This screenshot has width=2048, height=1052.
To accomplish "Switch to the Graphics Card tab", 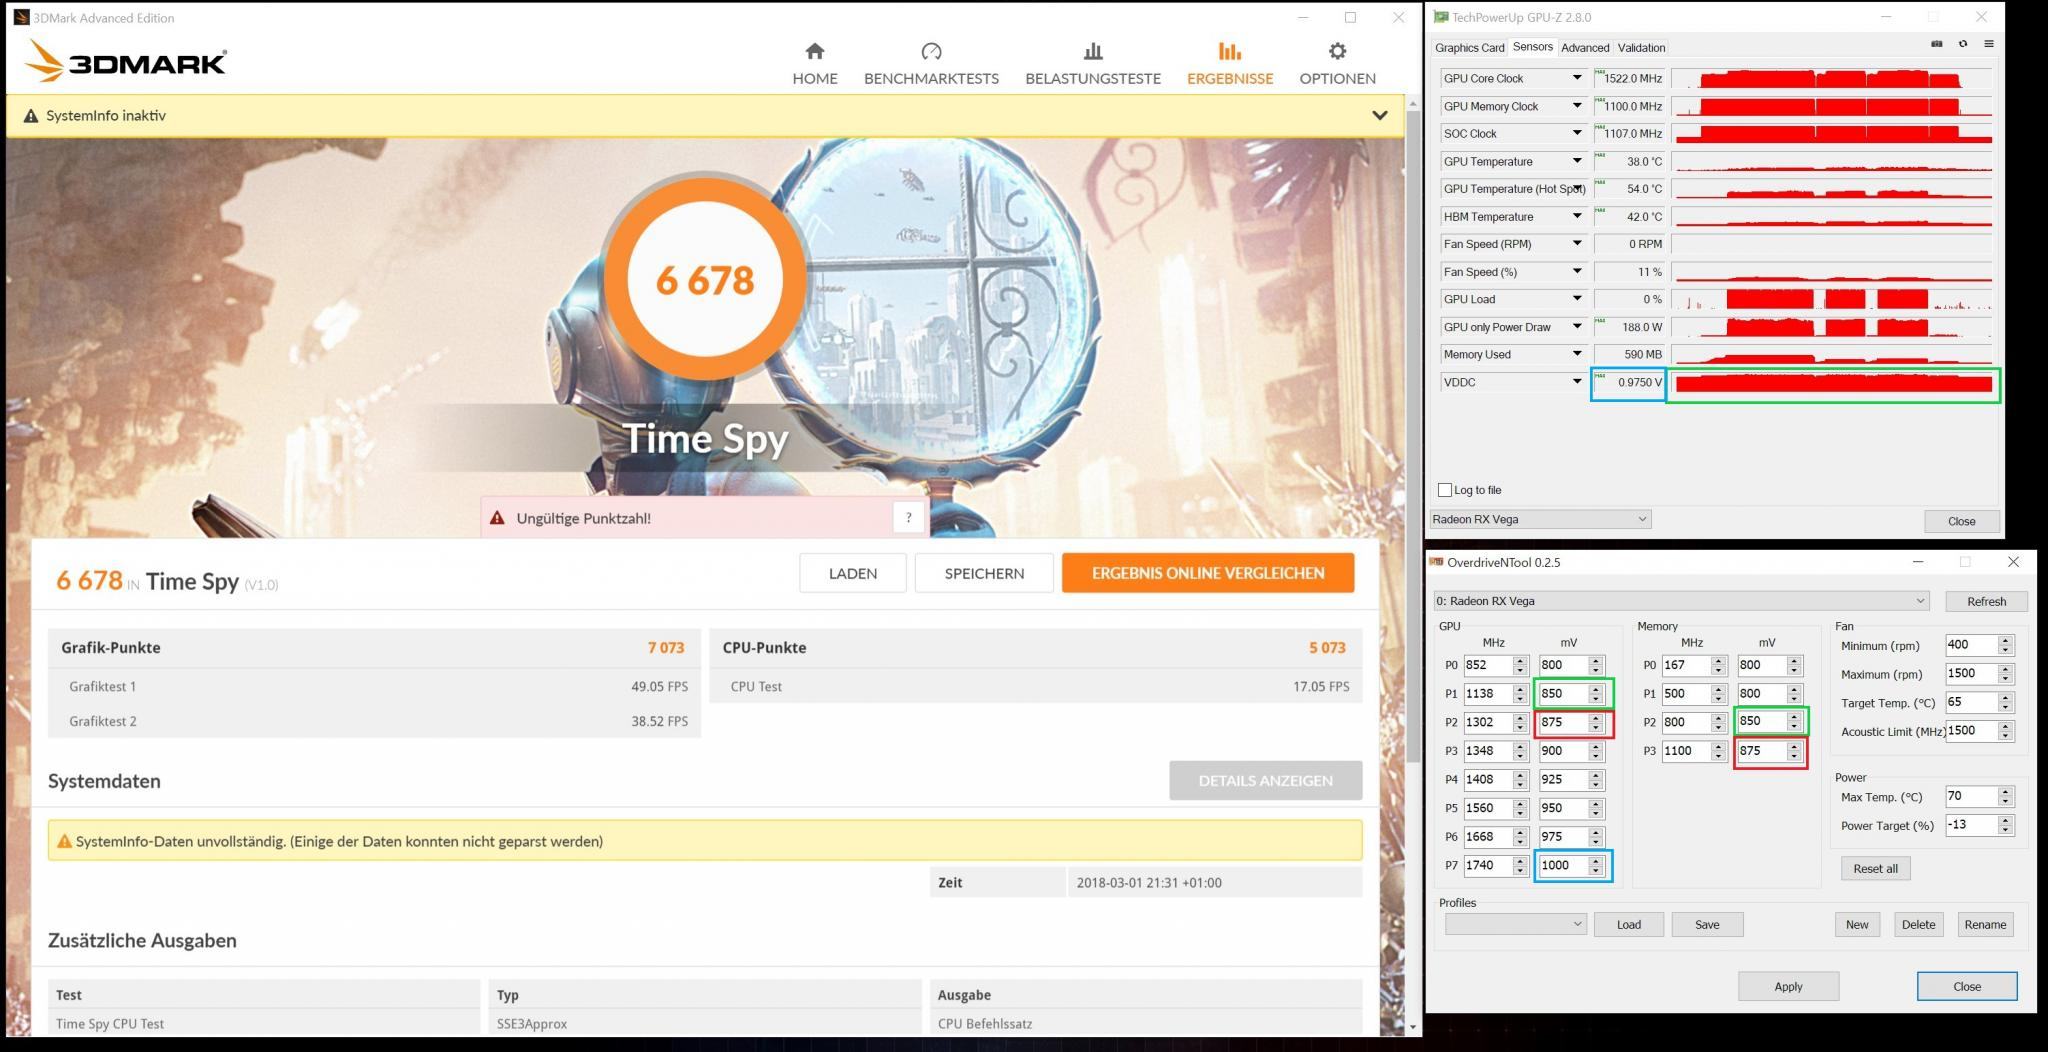I will [x=1469, y=48].
